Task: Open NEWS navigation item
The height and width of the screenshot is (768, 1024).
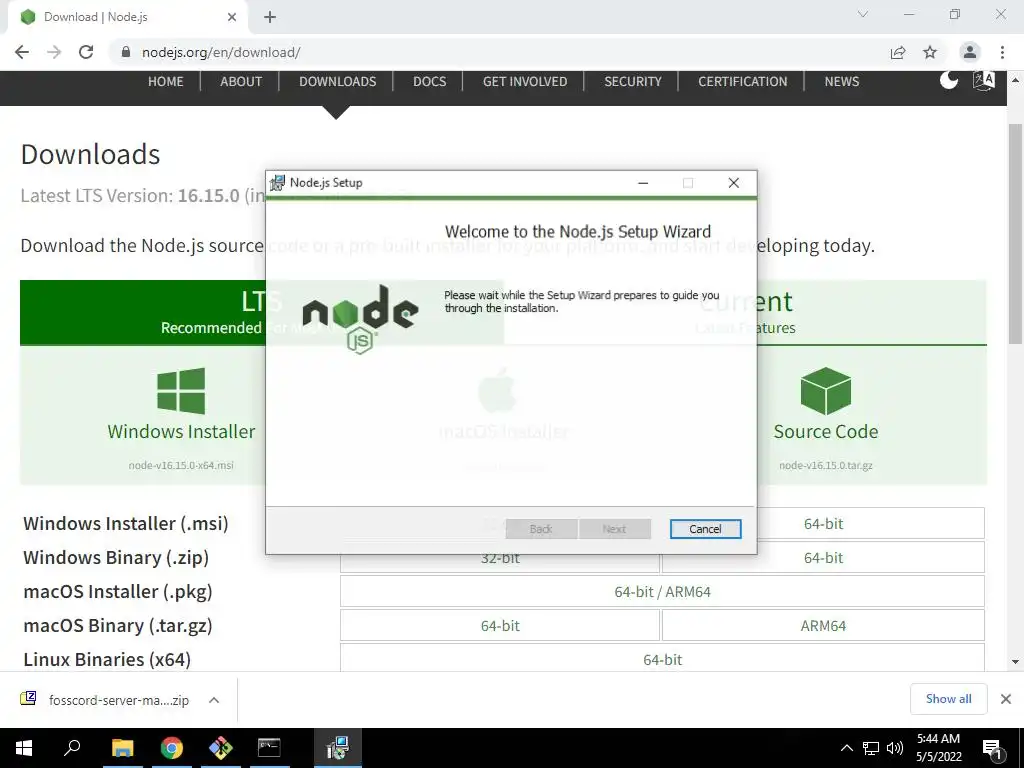Action: click(842, 82)
